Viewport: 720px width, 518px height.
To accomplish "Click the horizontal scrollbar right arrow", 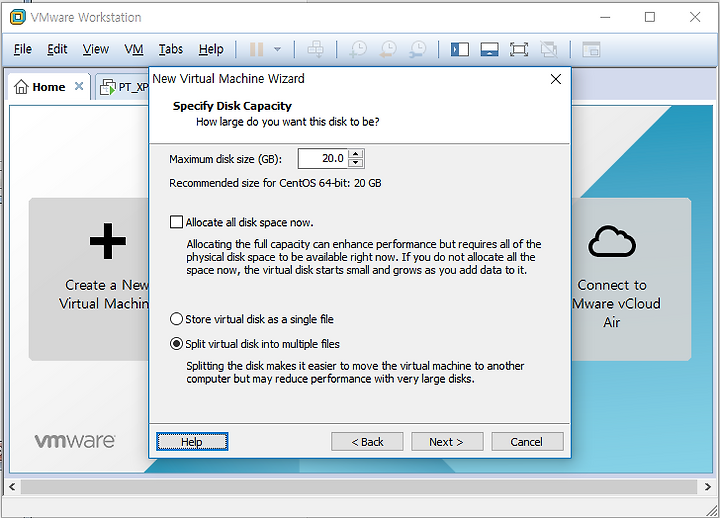I will click(x=708, y=487).
